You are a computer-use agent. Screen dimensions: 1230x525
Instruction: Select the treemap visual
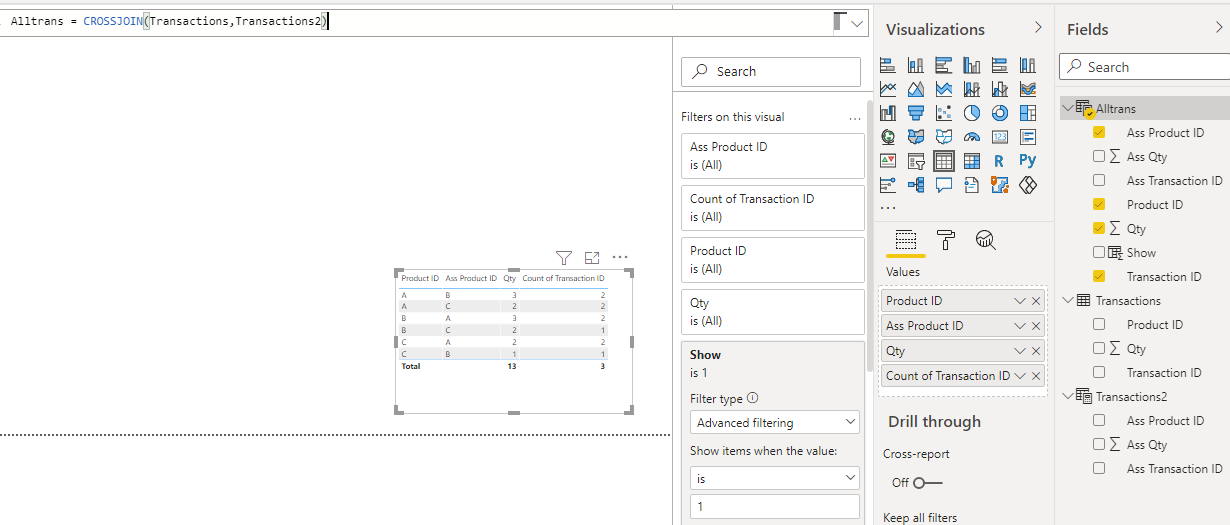(1028, 113)
